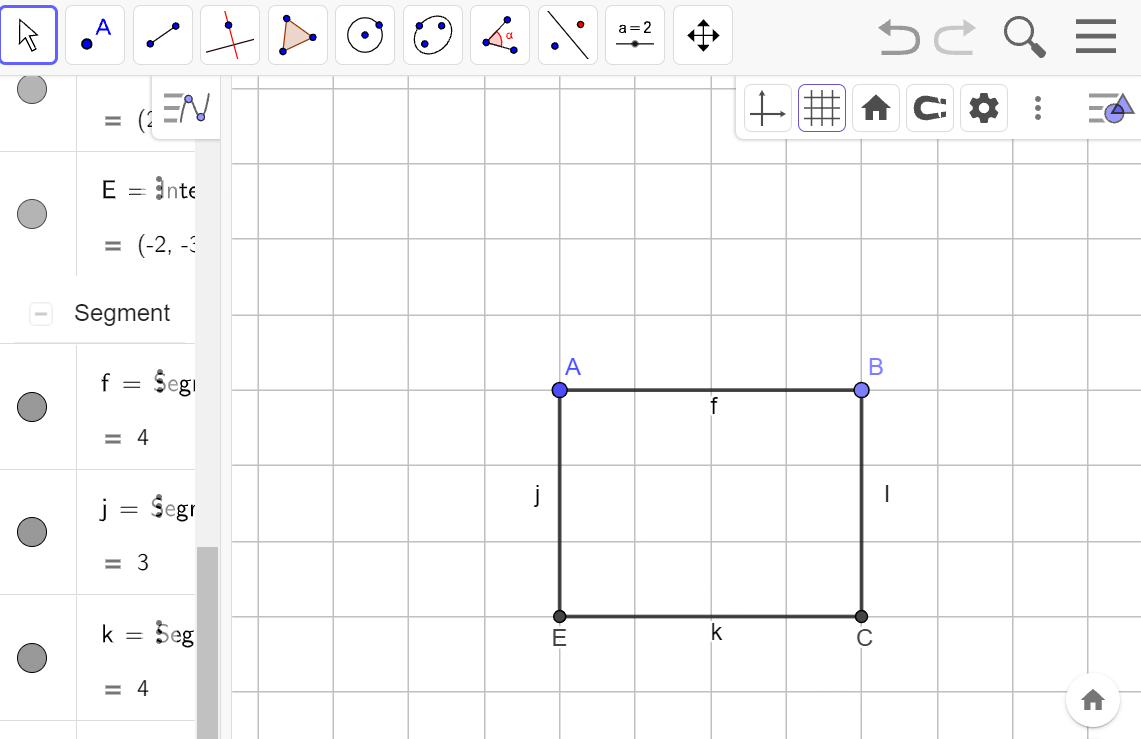Click point B in the graphics view
Image resolution: width=1141 pixels, height=739 pixels.
[862, 391]
